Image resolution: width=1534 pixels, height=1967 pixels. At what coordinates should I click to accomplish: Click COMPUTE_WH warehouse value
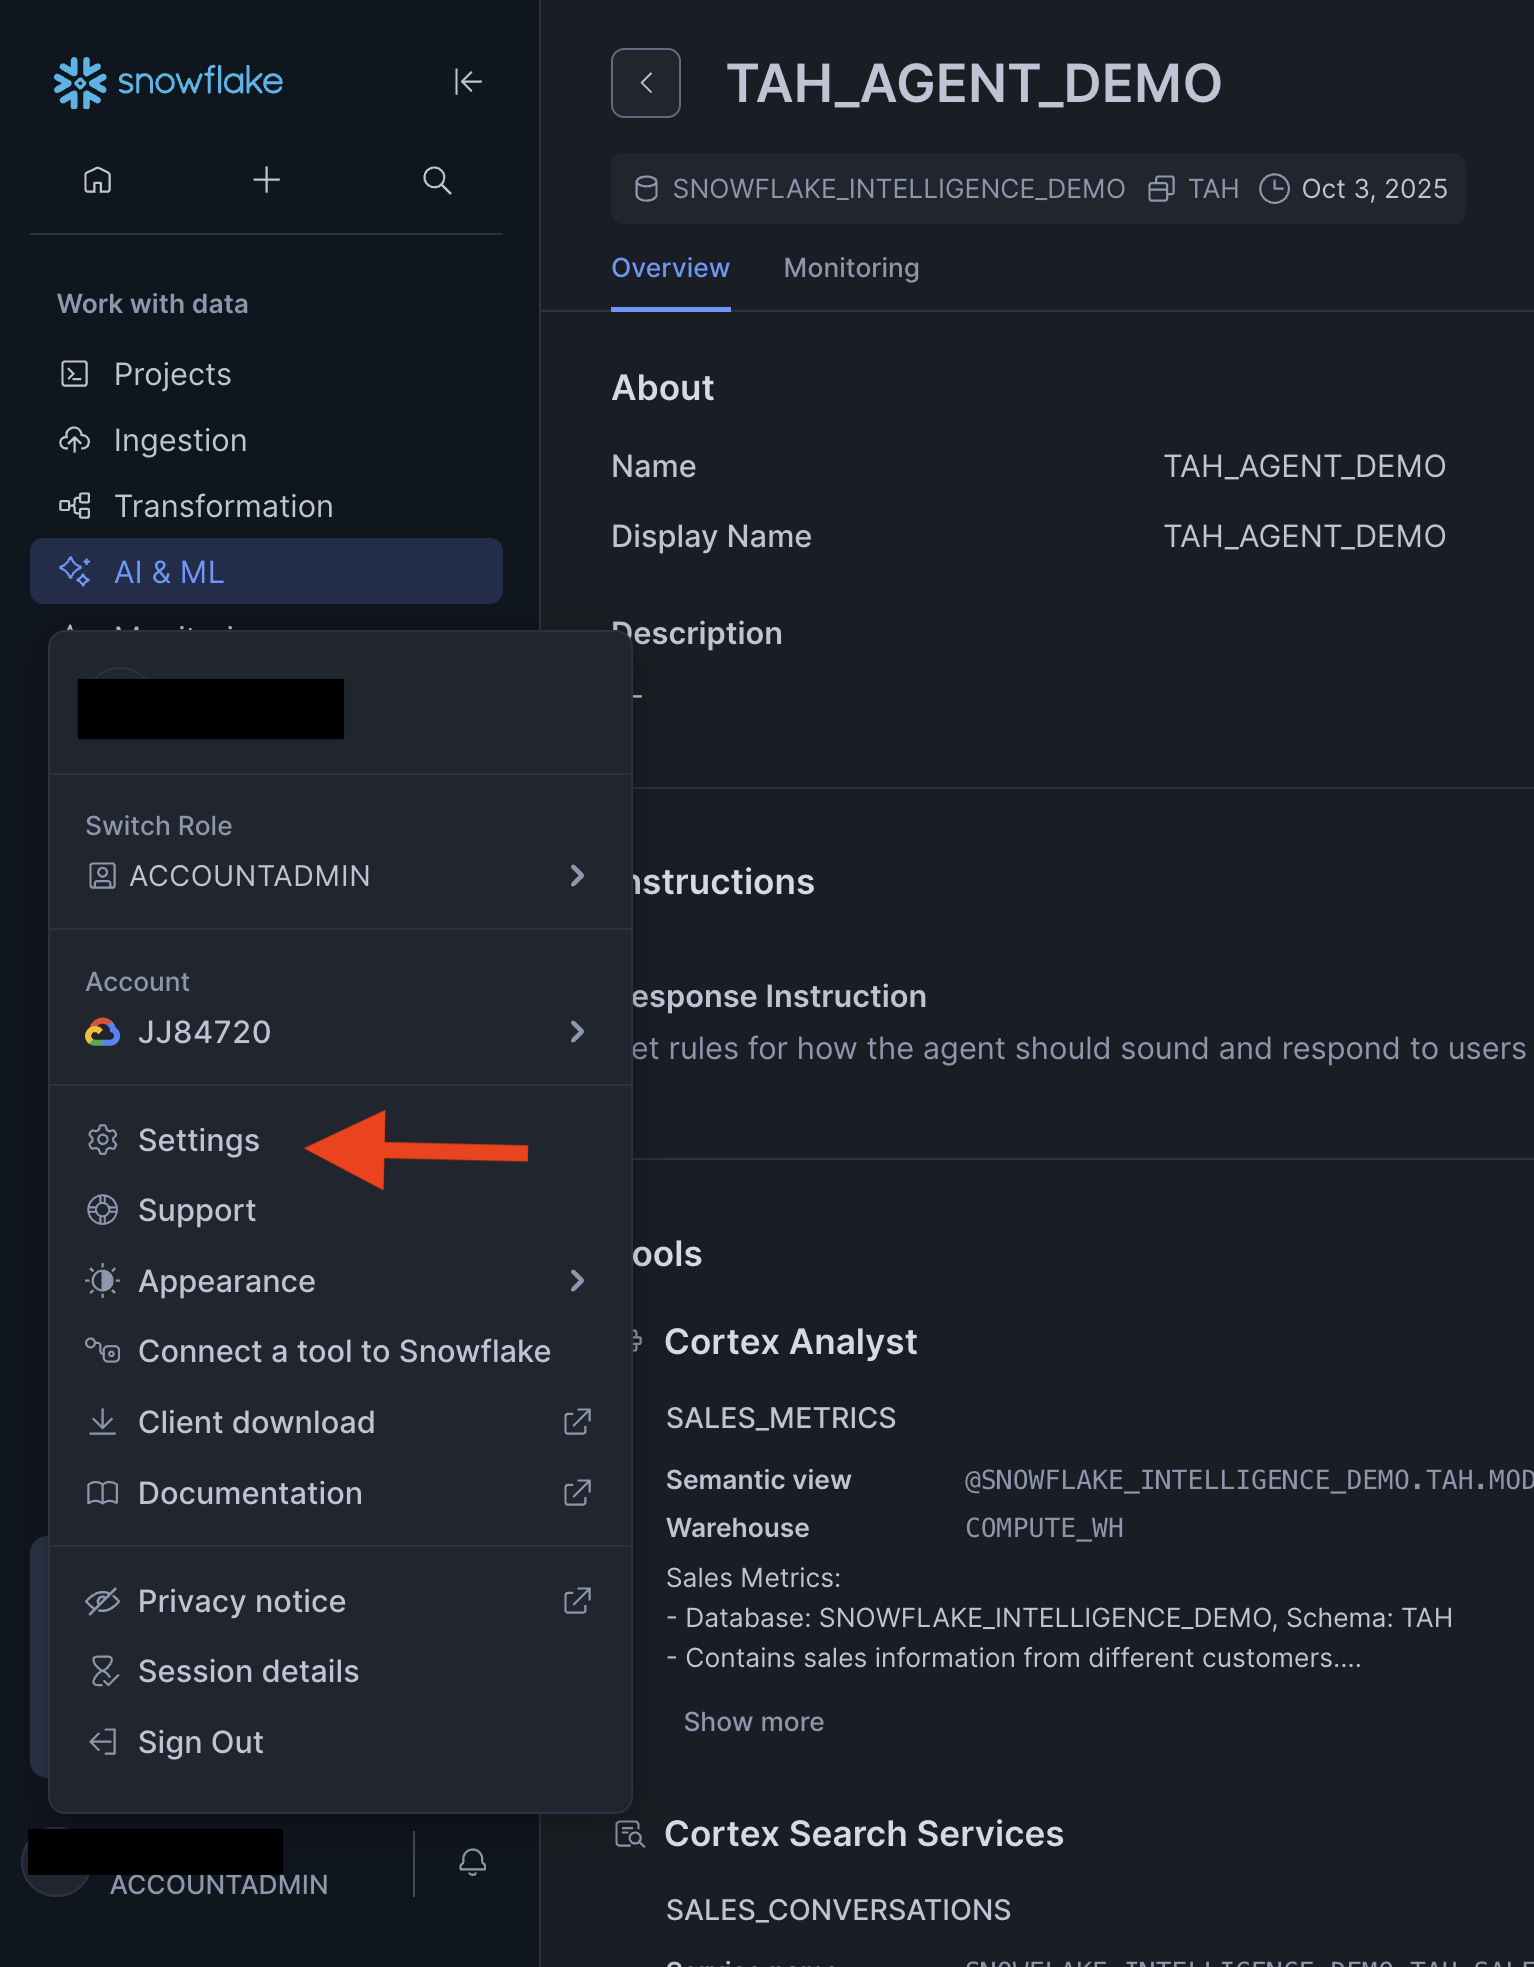pos(1044,1528)
